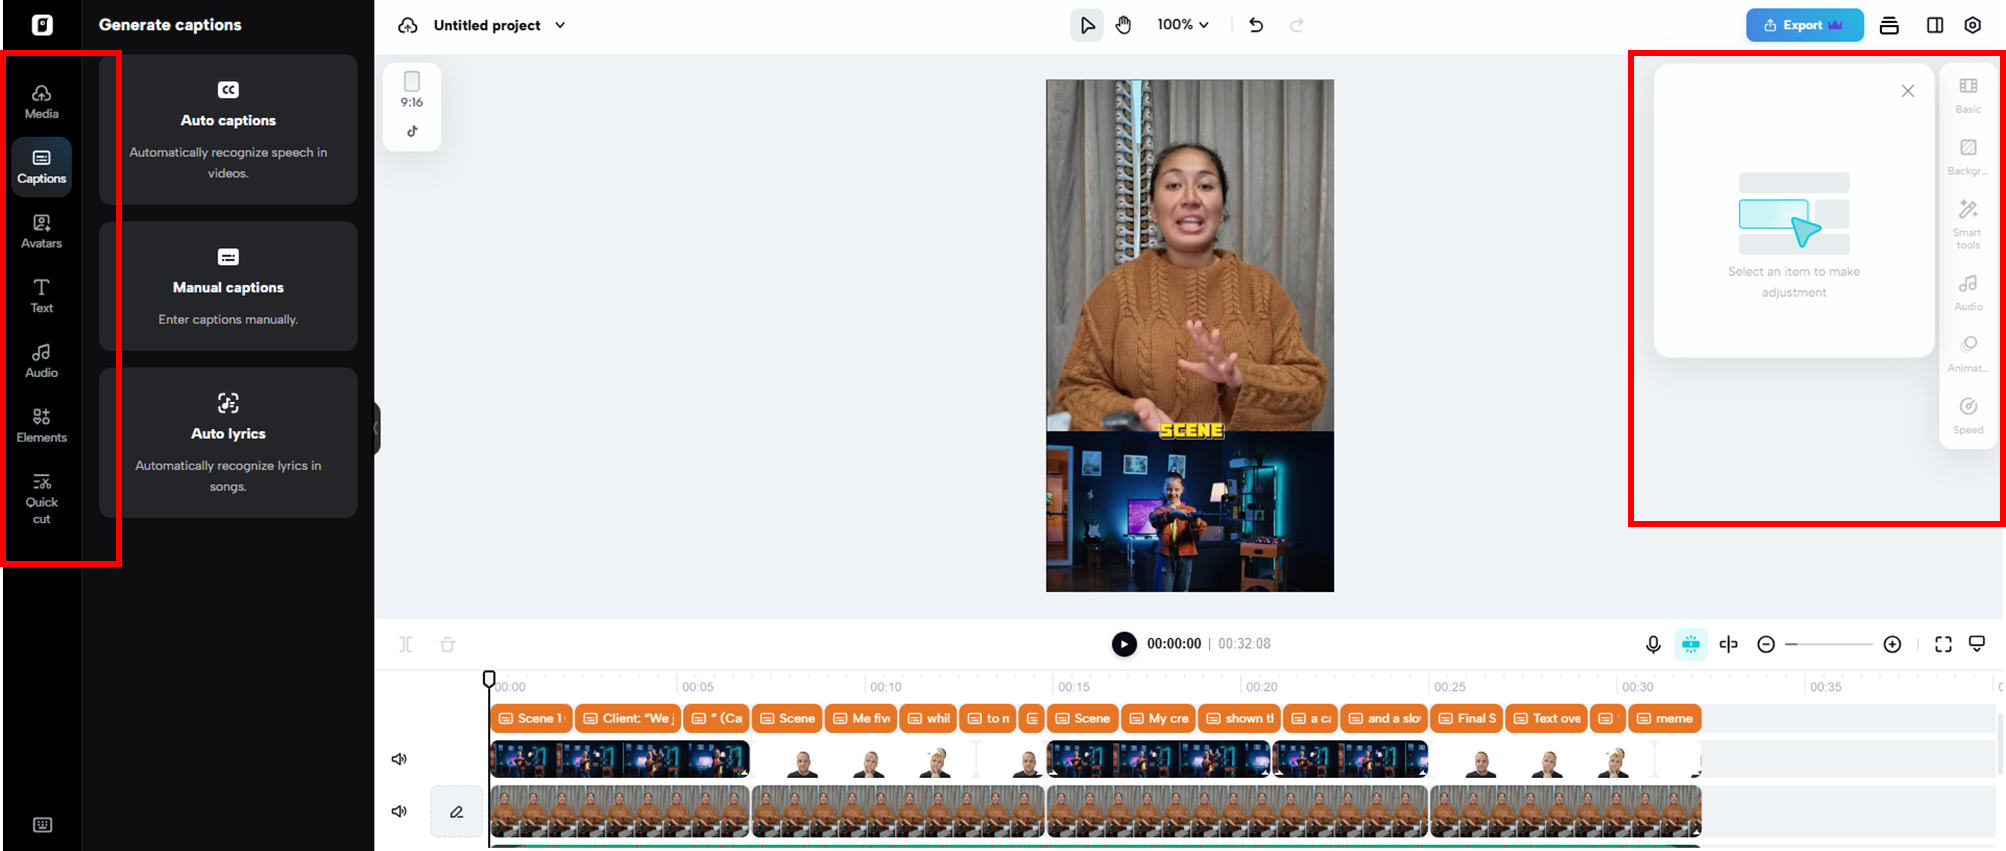Mute the upper video track

pos(399,759)
